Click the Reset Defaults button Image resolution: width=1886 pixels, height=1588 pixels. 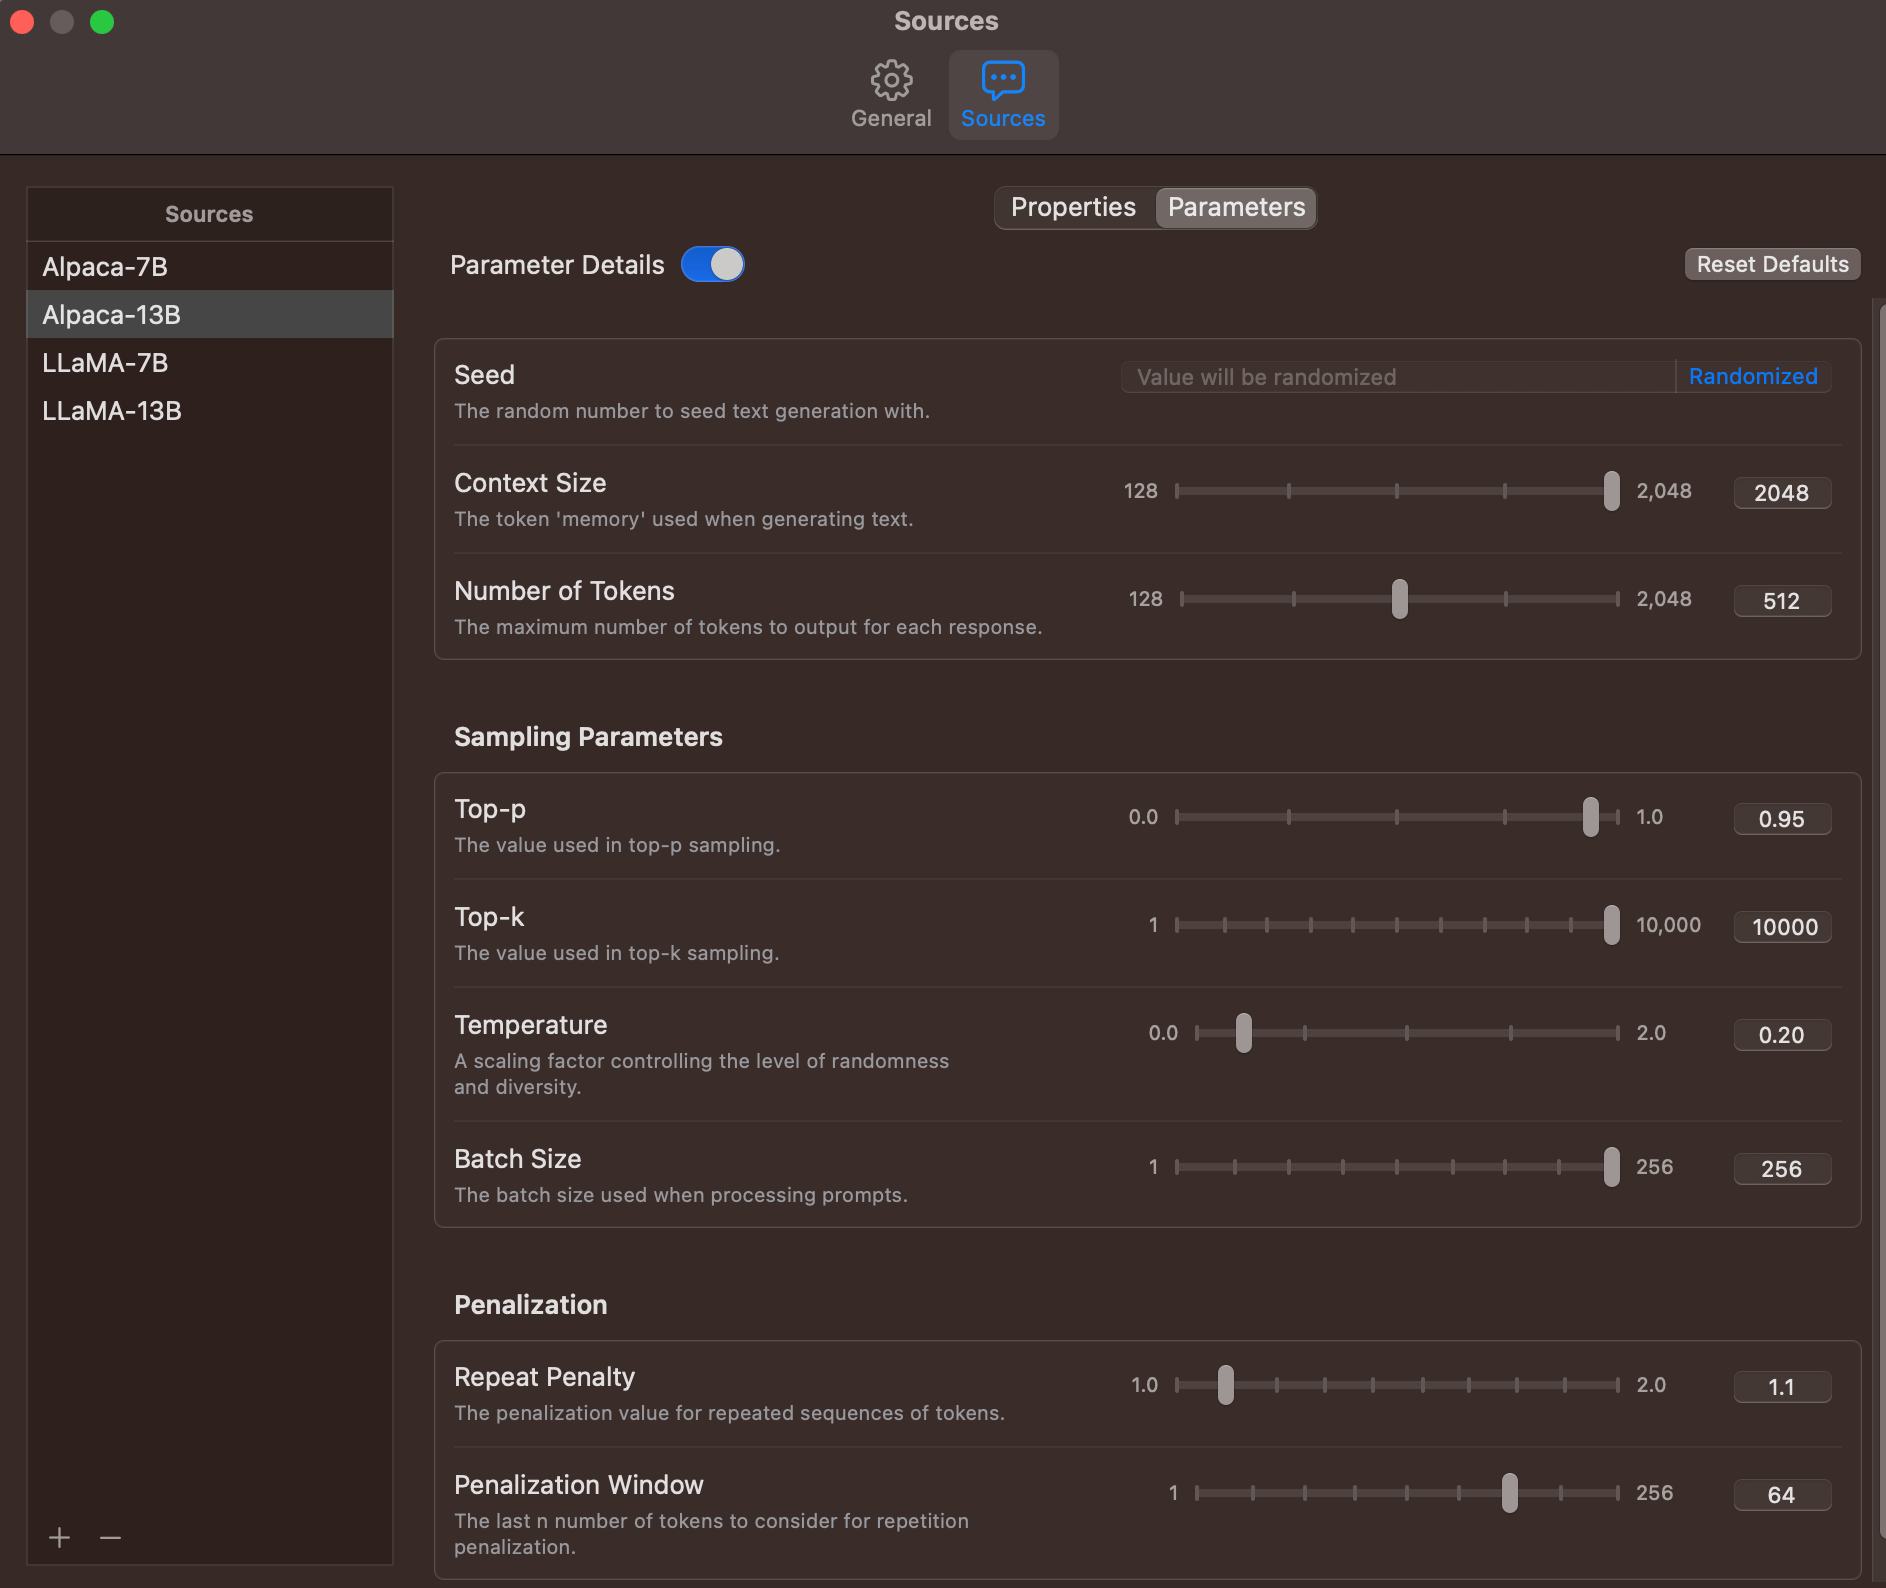point(1772,265)
